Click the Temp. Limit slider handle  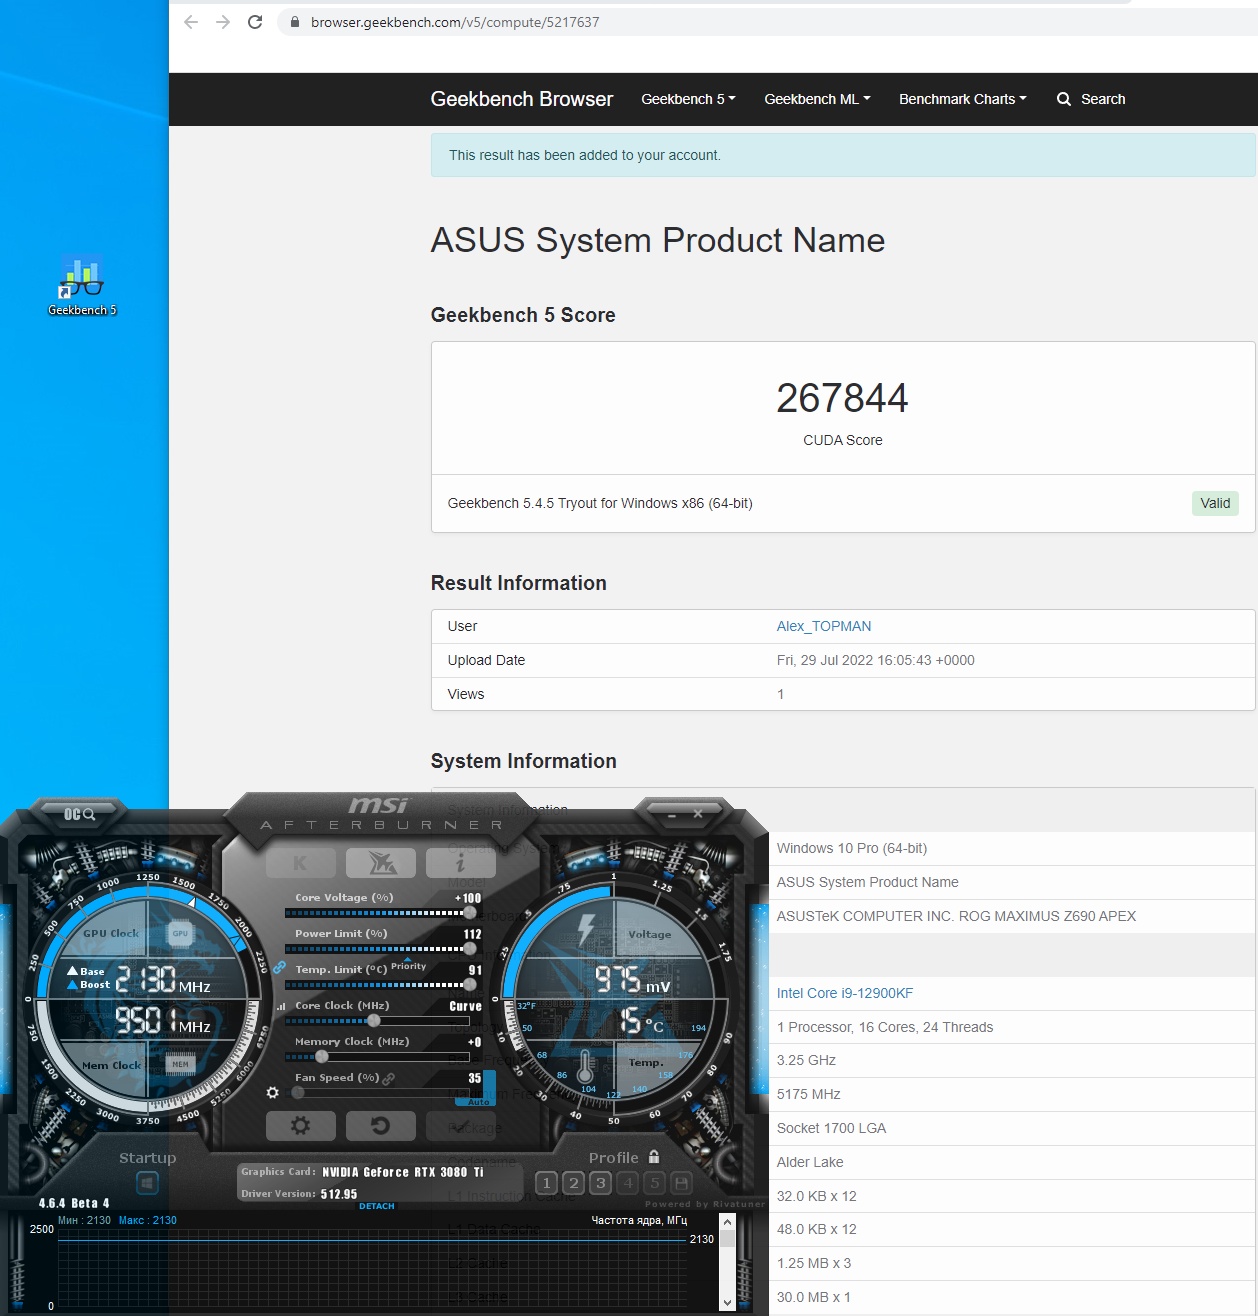pos(470,984)
